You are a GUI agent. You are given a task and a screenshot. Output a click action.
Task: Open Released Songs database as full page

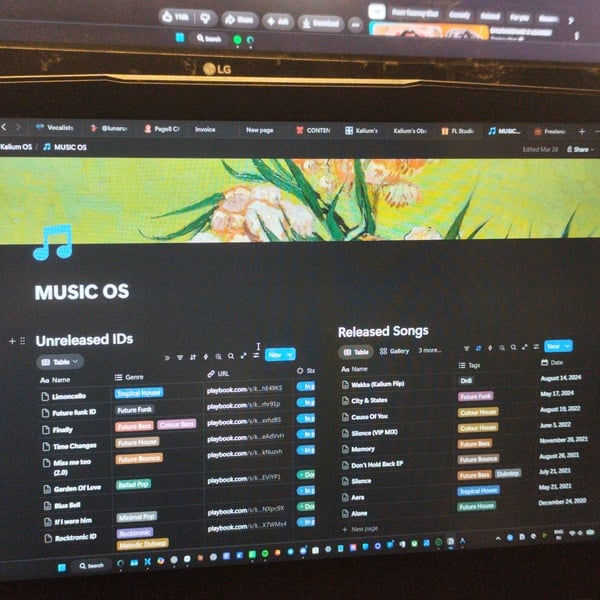pos(525,347)
